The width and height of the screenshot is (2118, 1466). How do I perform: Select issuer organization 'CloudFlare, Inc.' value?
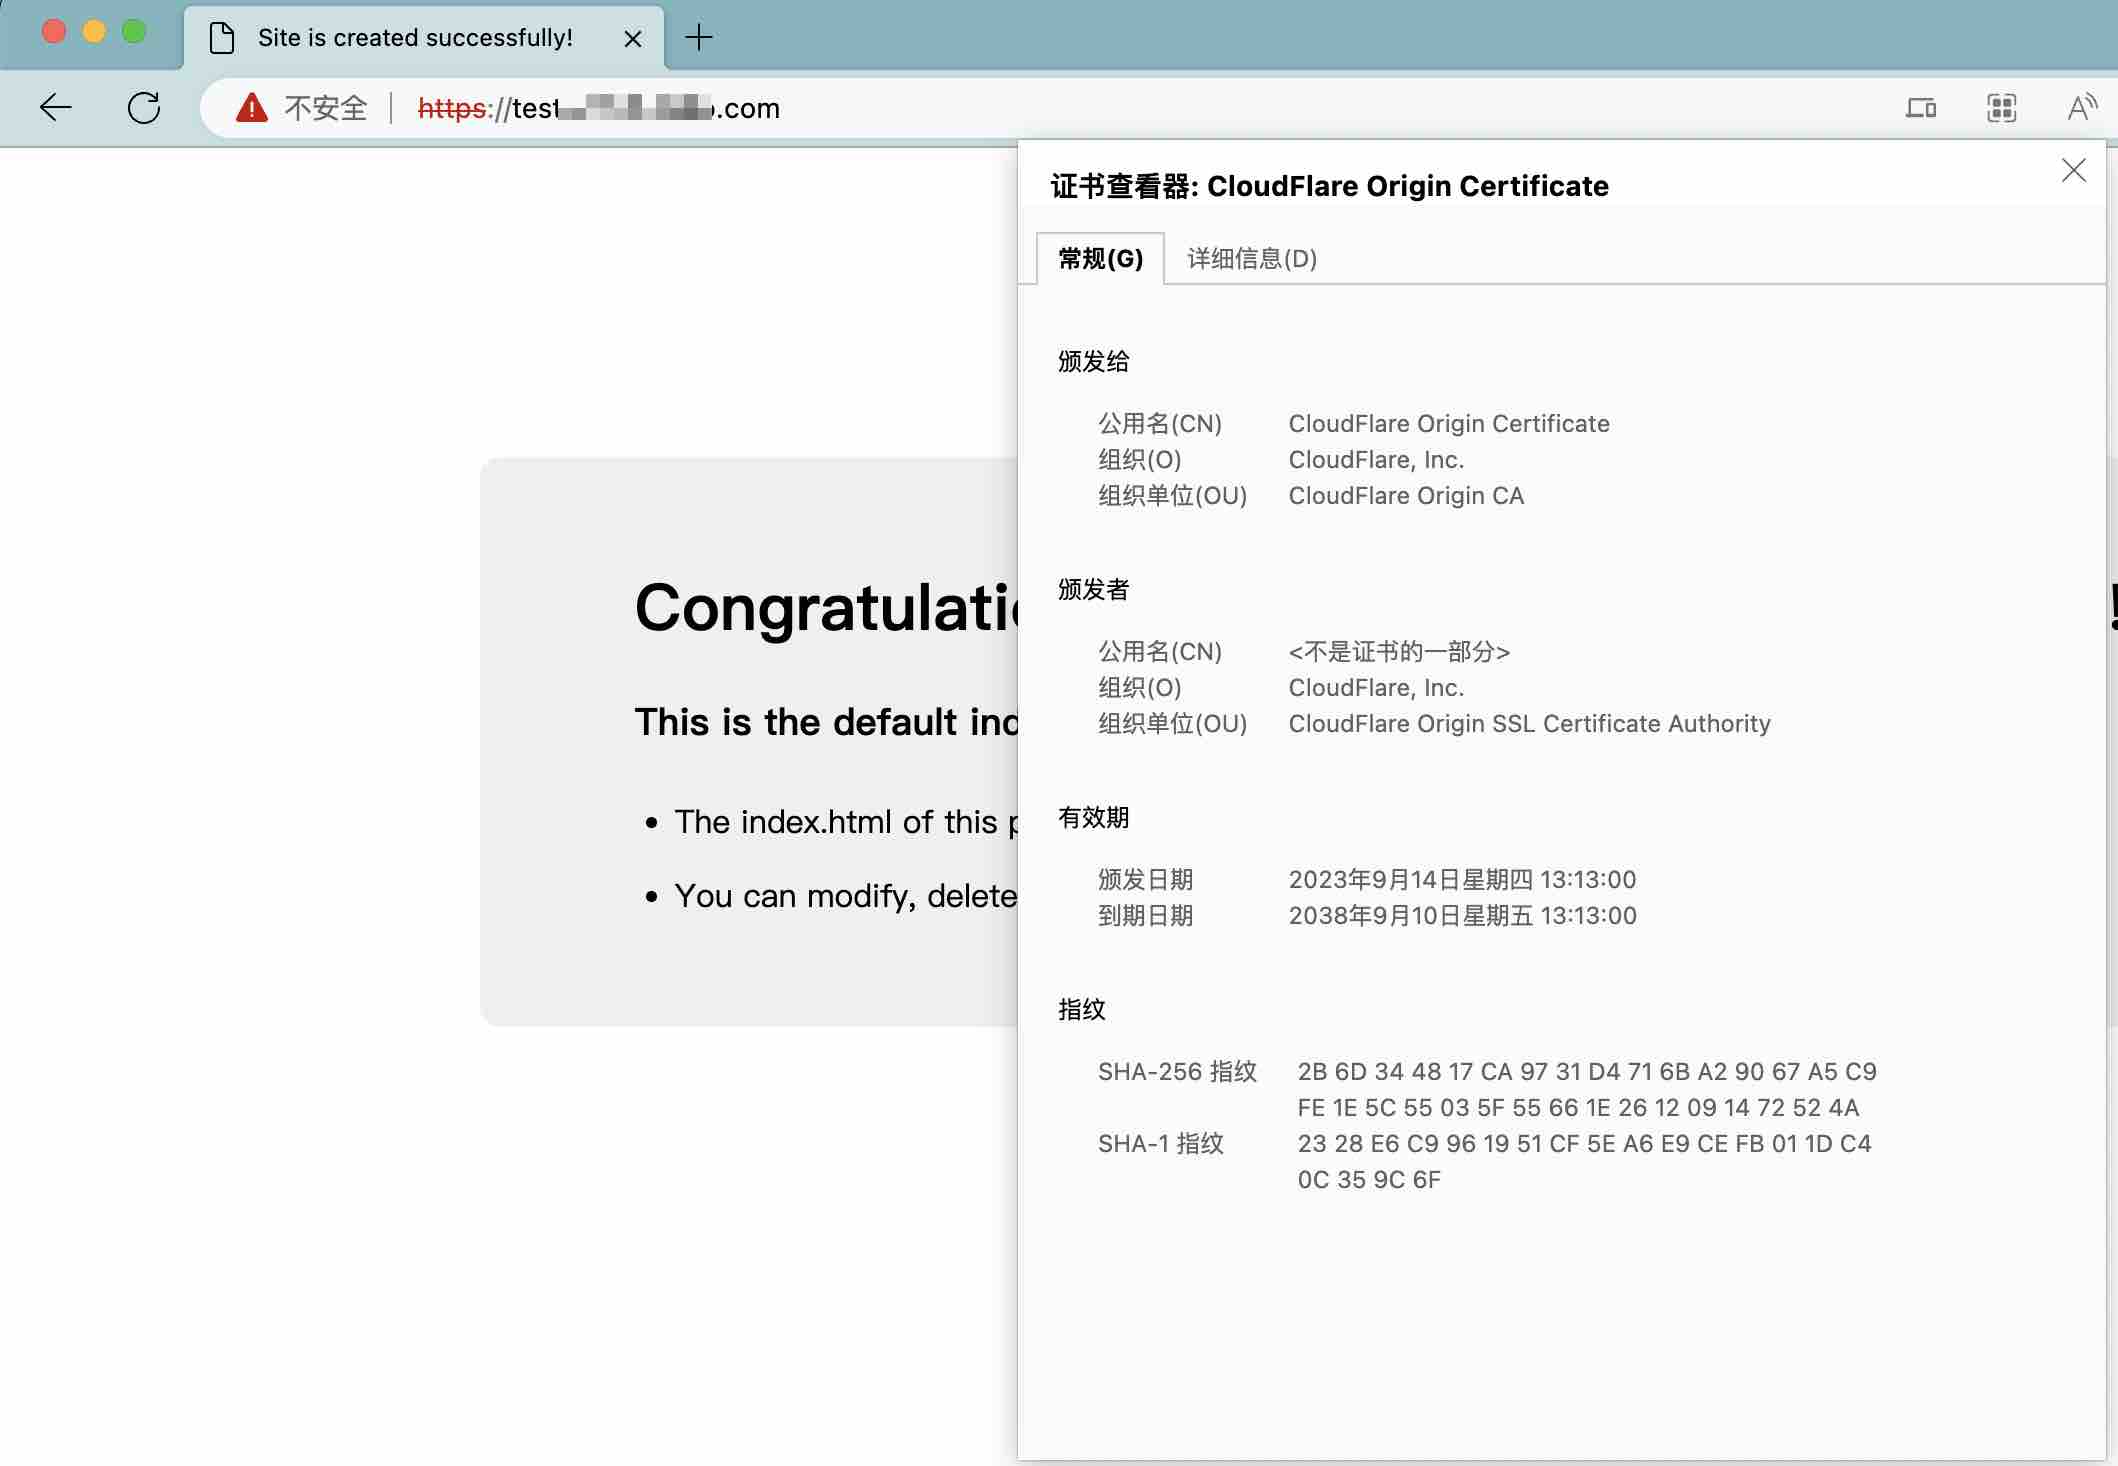point(1376,688)
